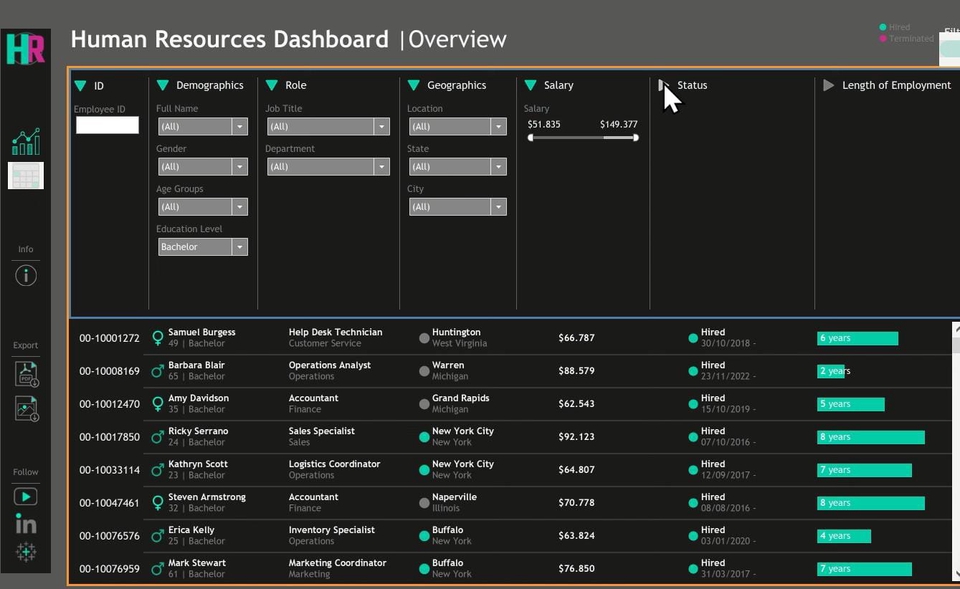
Task: Click the second Export document icon
Action: click(x=25, y=409)
